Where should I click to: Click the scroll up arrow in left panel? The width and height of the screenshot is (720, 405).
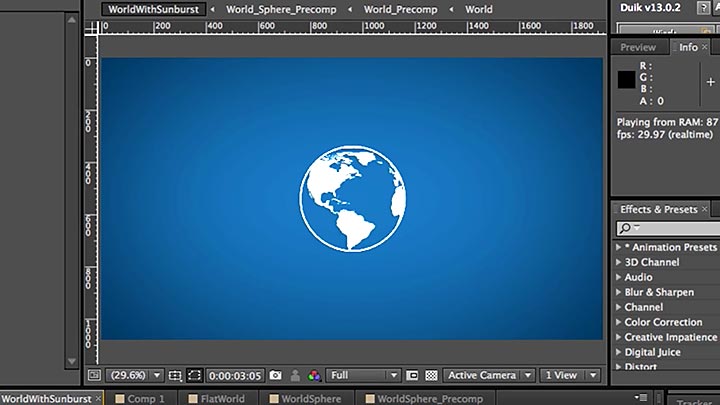click(72, 20)
